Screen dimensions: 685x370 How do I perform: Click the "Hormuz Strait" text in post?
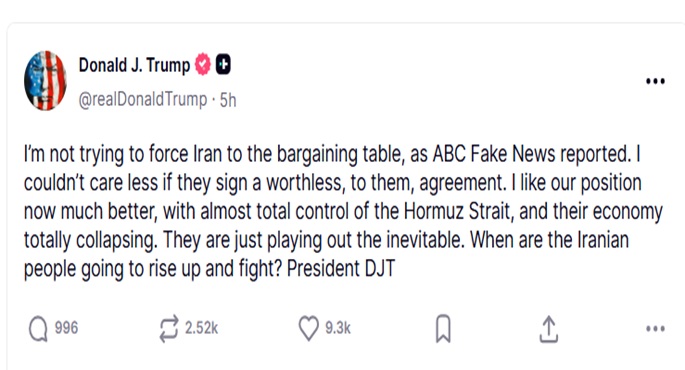point(457,211)
